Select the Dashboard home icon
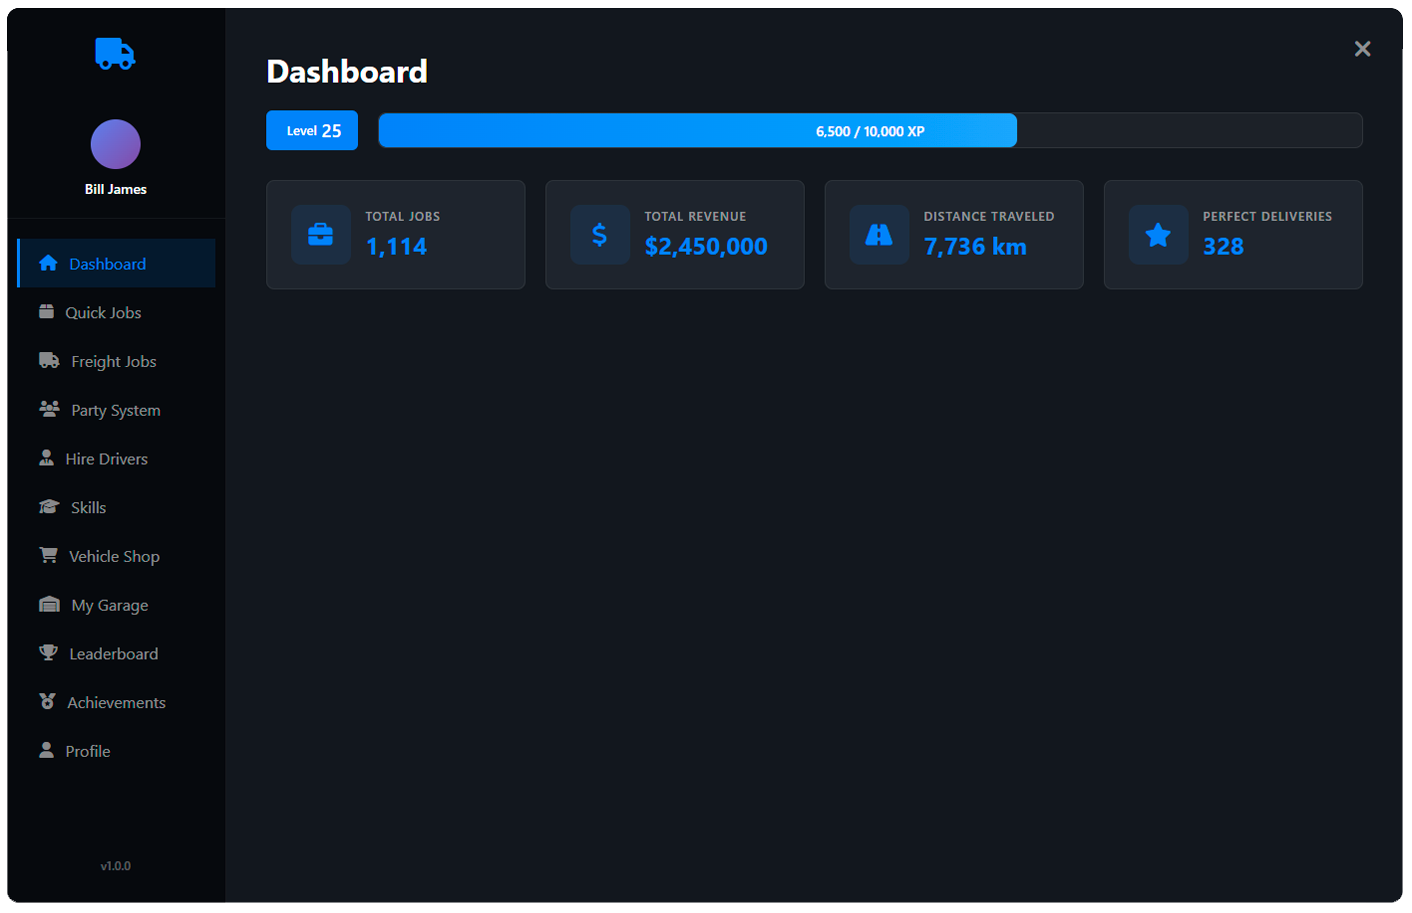Image resolution: width=1412 pixels, height=913 pixels. (x=48, y=263)
